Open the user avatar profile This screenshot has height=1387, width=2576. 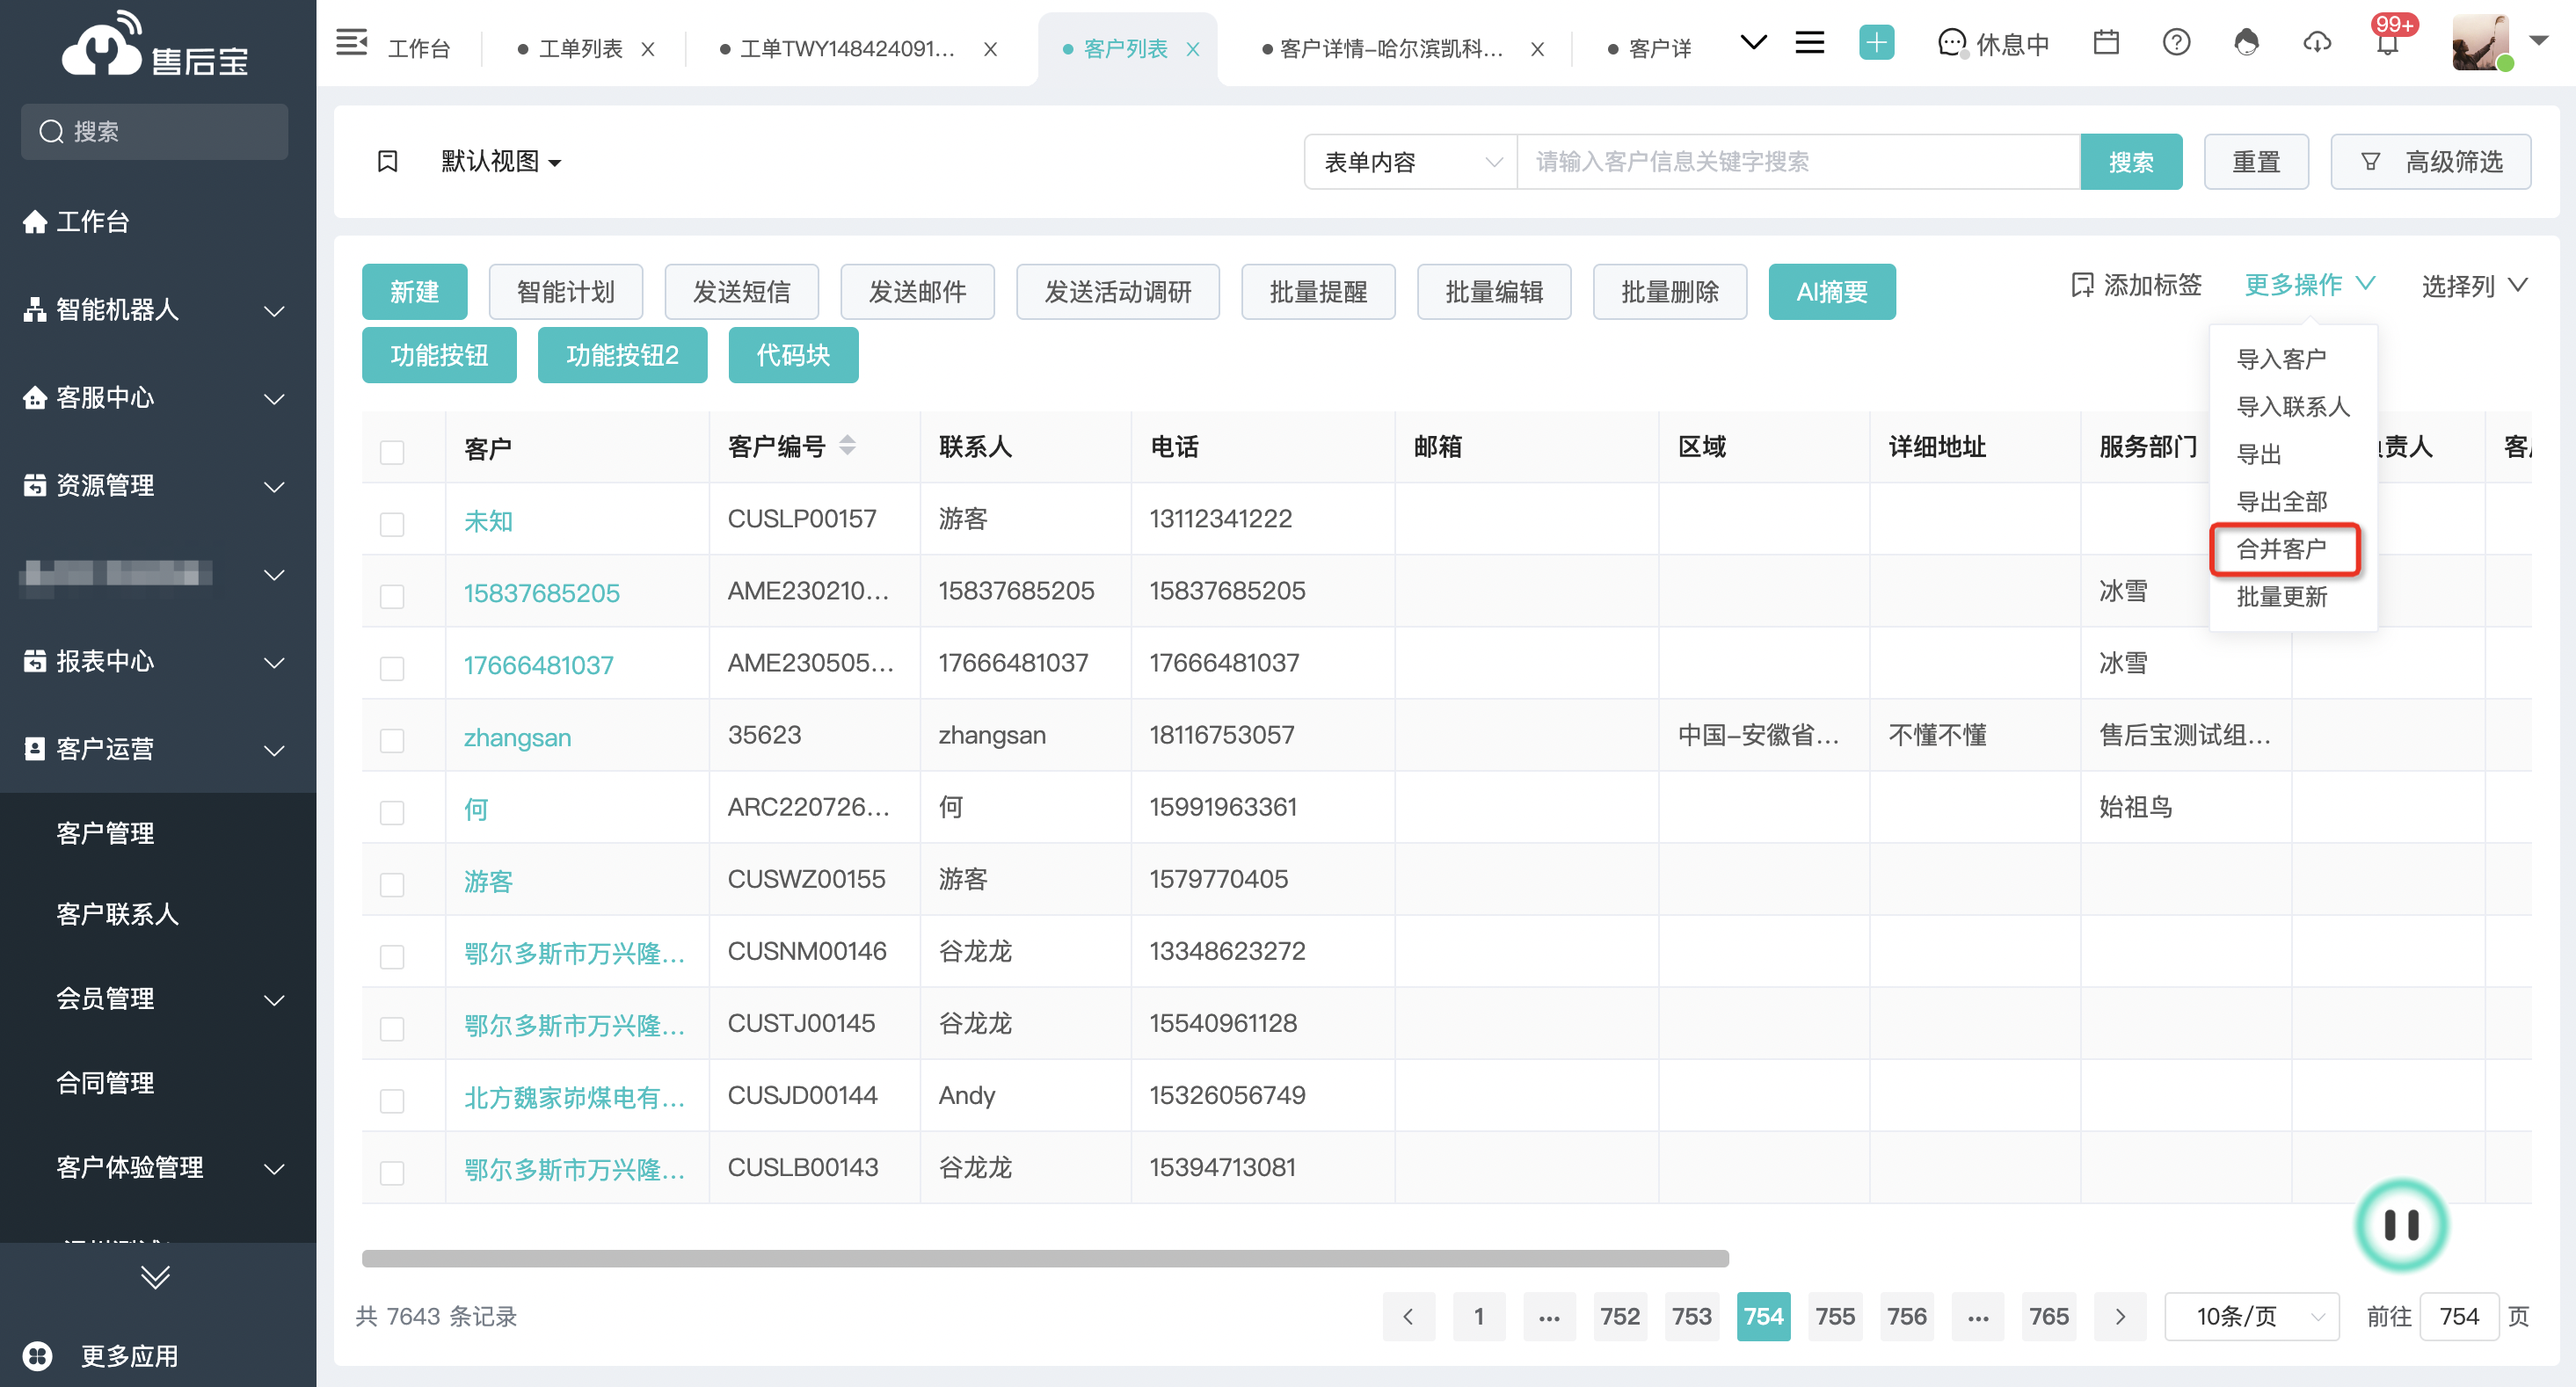2481,43
